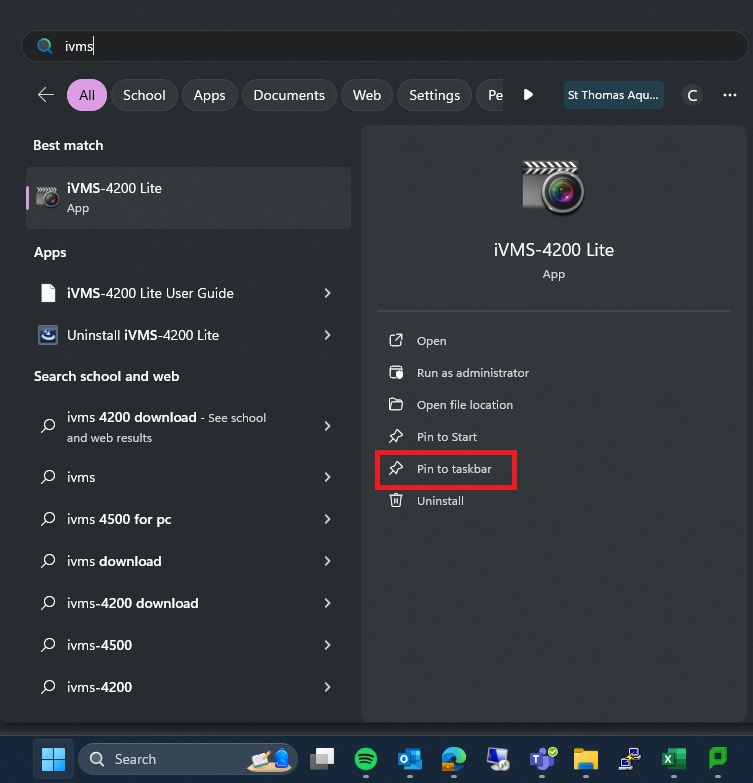Switch to the Settings filter tab
Viewport: 753px width, 783px height.
(x=434, y=95)
